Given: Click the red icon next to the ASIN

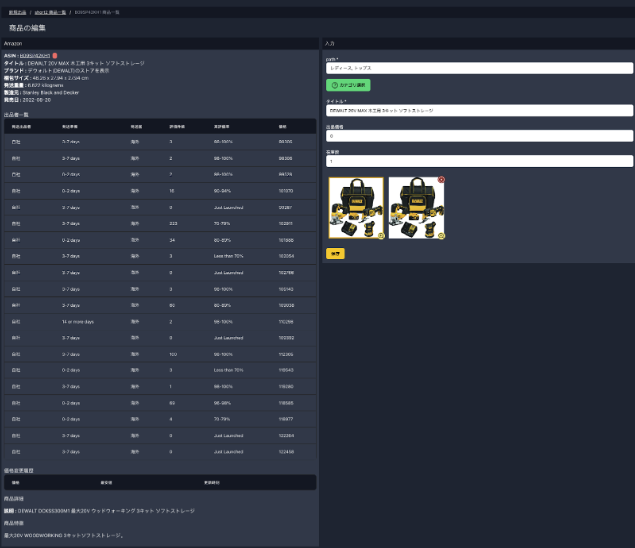Looking at the screenshot, I should click(x=55, y=55).
